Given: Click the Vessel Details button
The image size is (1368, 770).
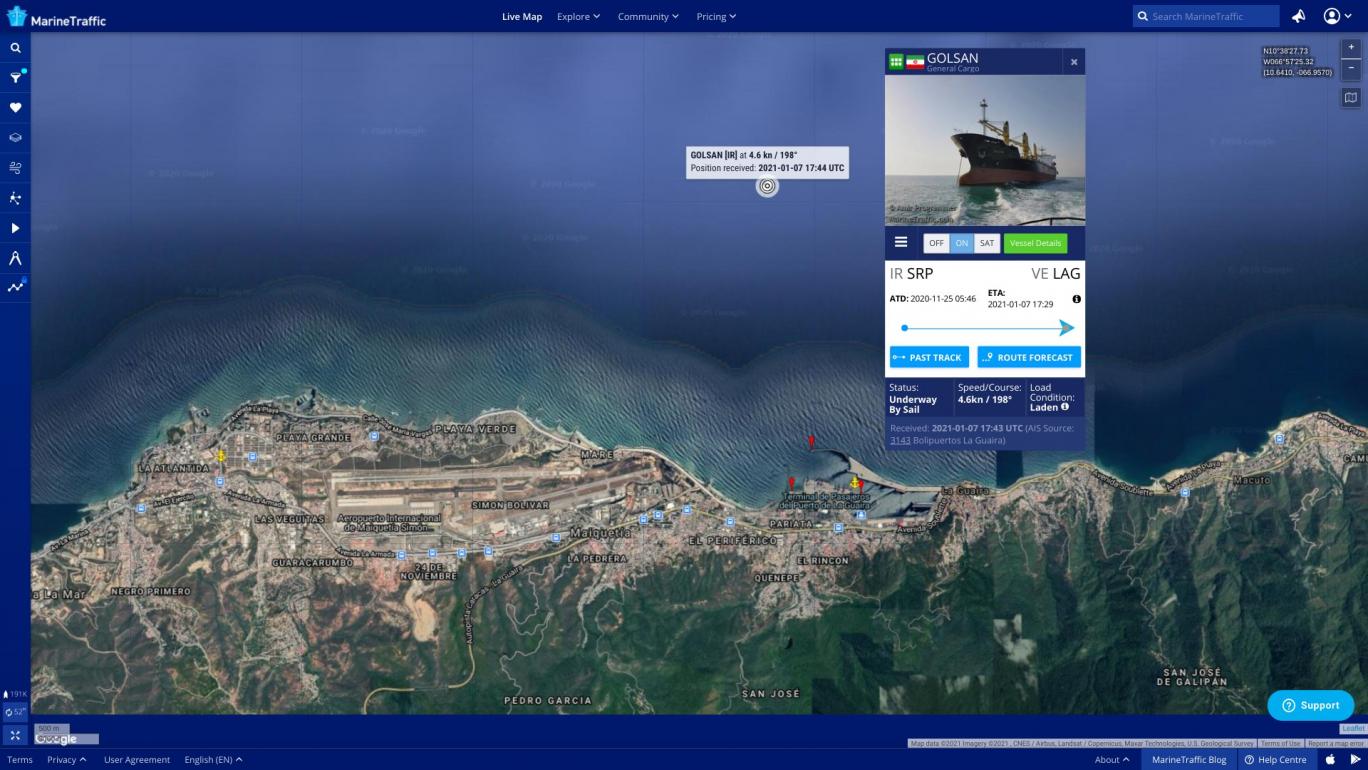Looking at the screenshot, I should pos(1035,243).
